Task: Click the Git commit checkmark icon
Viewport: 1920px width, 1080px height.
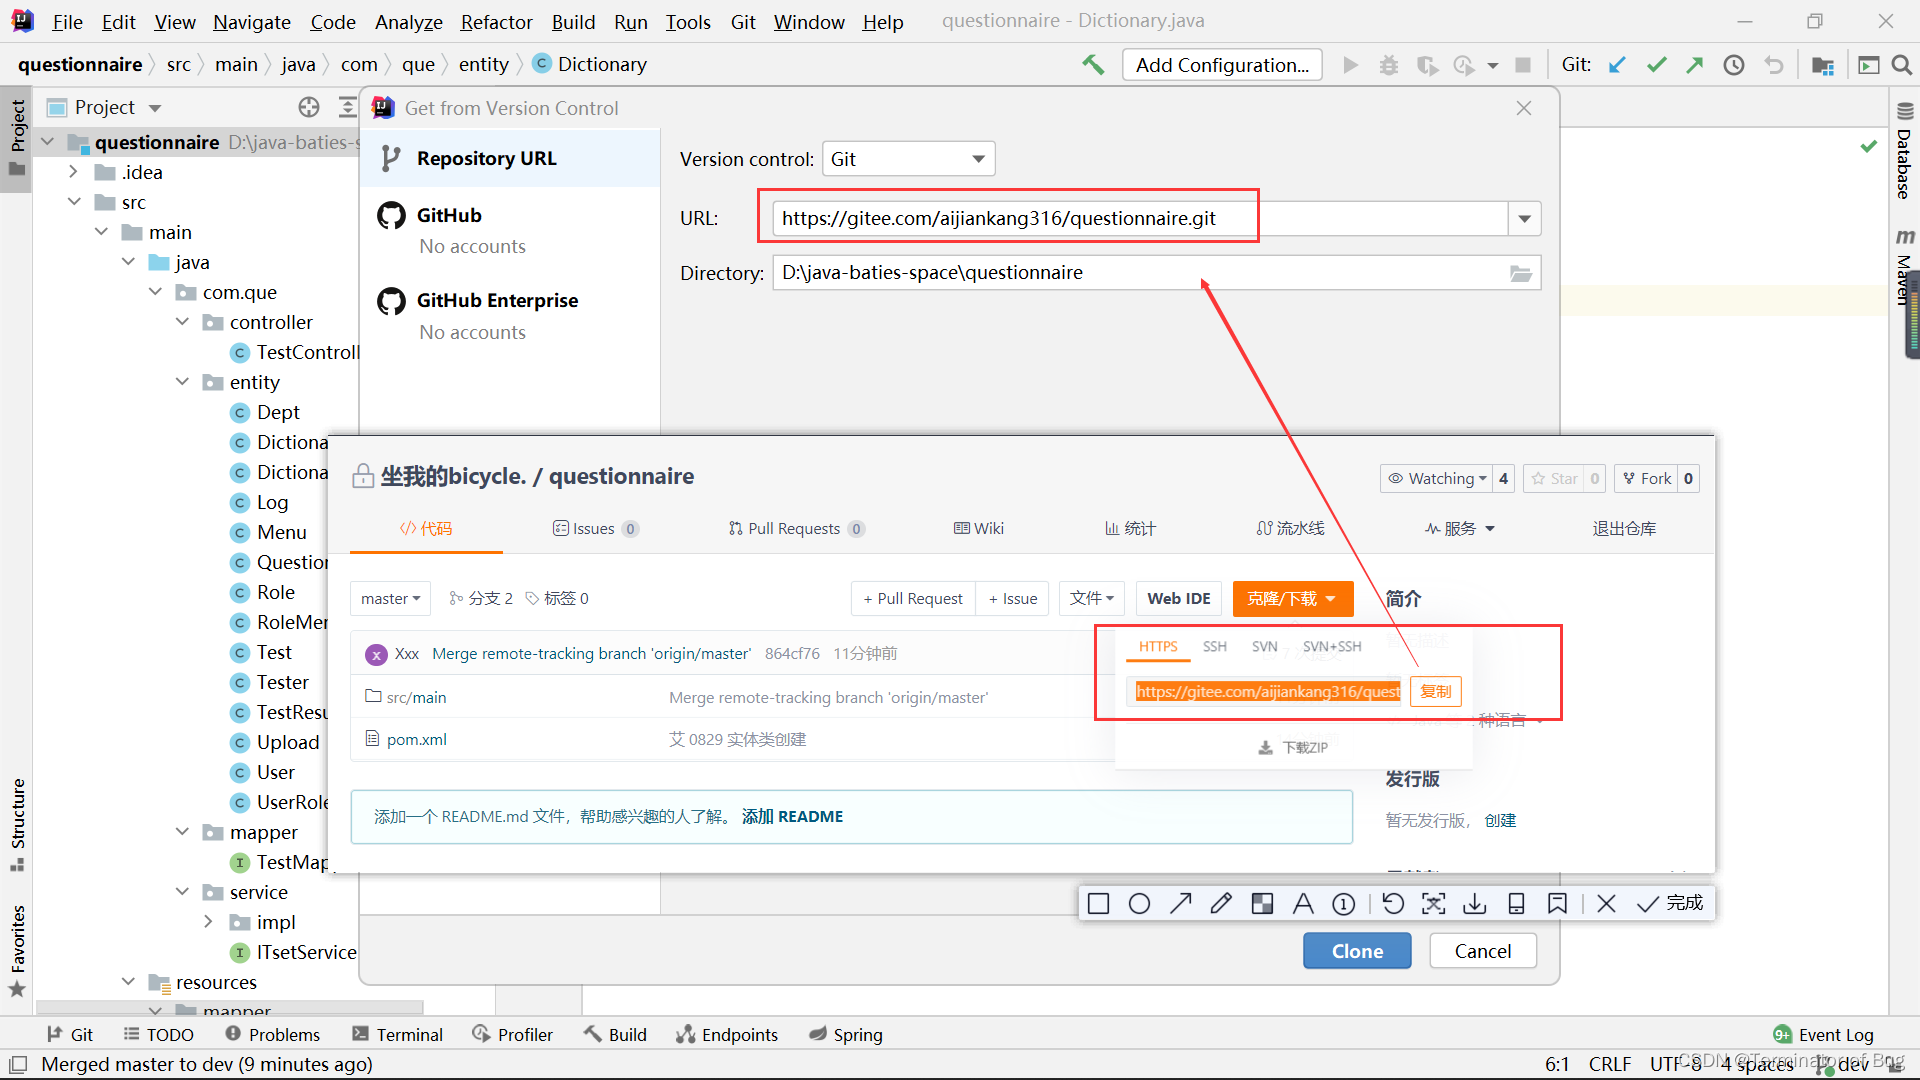Action: [x=1657, y=65]
